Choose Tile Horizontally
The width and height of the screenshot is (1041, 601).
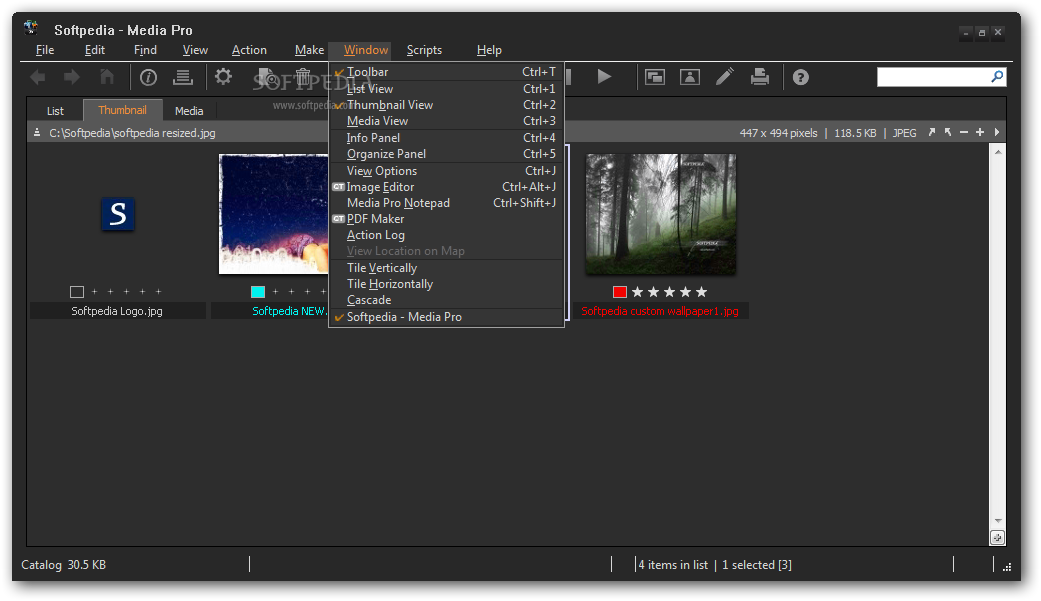click(446, 284)
